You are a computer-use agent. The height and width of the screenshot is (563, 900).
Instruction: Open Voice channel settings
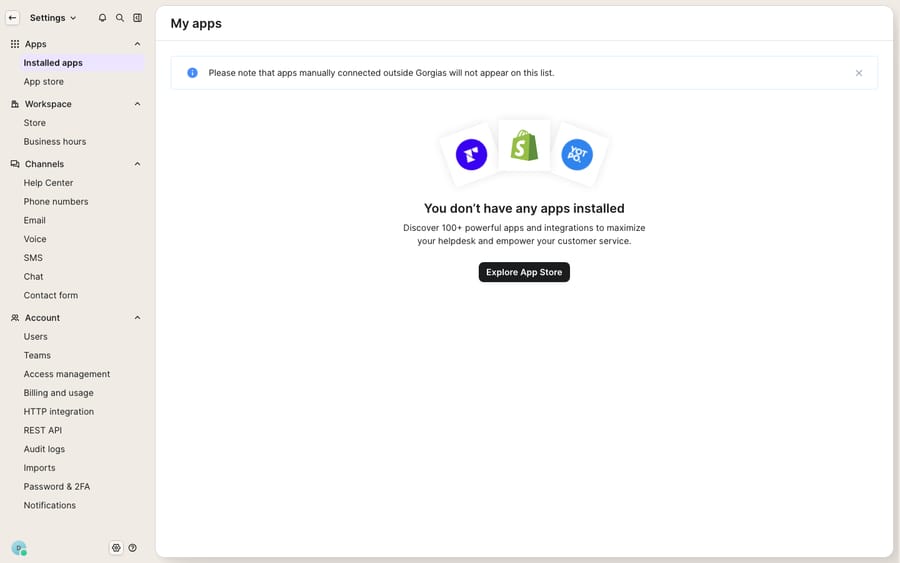point(35,239)
